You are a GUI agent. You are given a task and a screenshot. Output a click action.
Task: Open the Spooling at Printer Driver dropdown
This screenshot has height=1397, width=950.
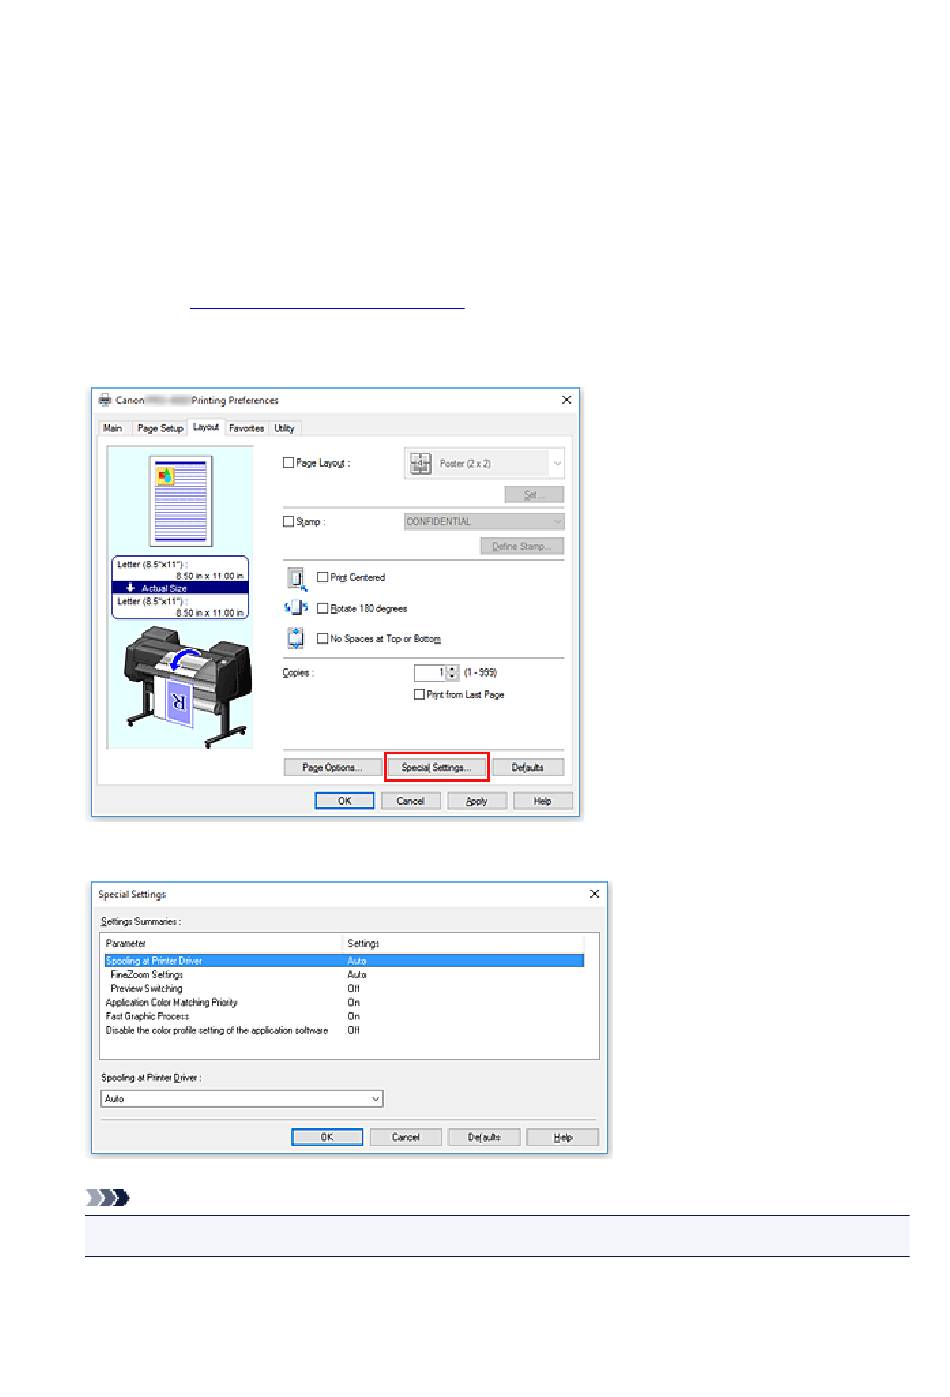[242, 1098]
